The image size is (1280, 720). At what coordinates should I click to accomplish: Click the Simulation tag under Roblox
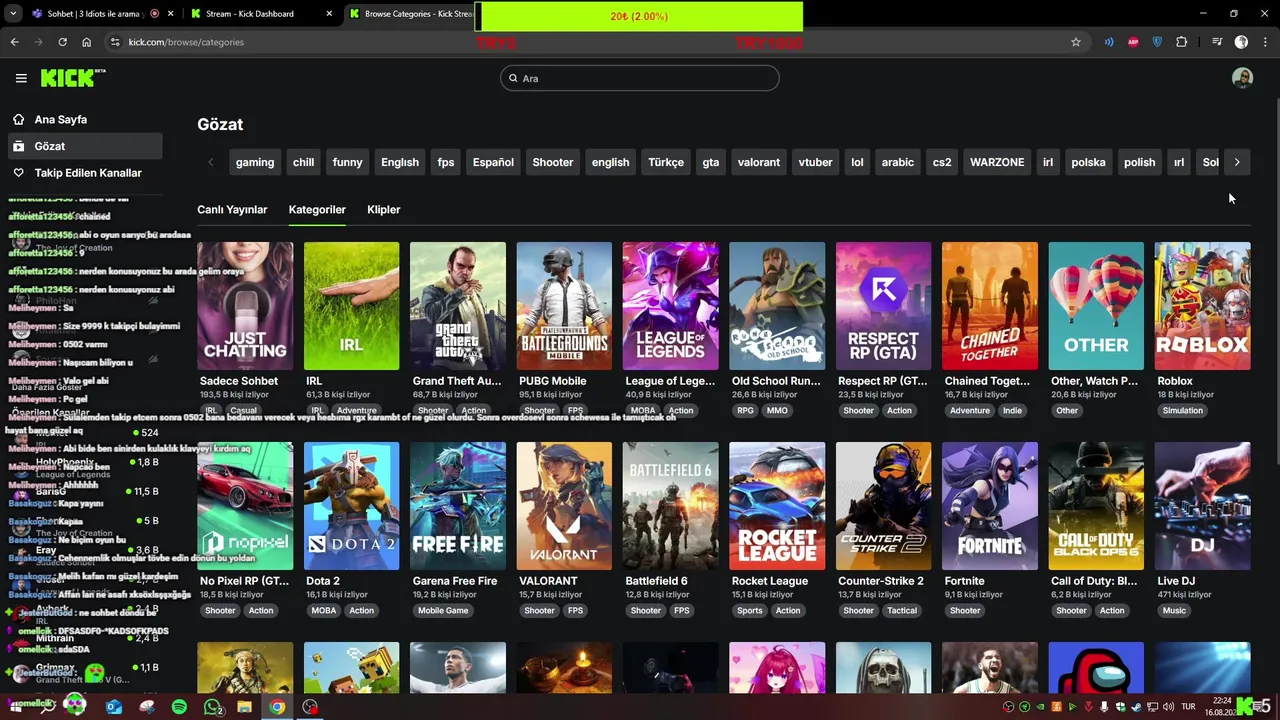(x=1183, y=410)
